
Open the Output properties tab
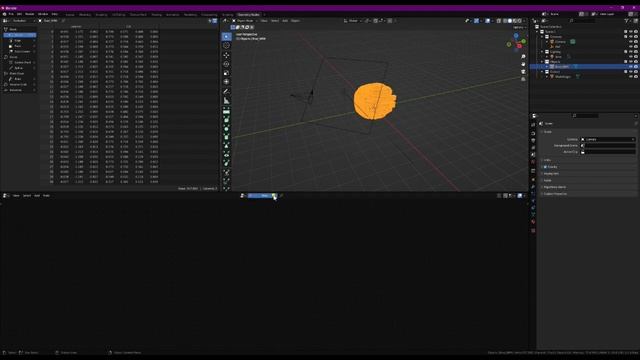(x=533, y=140)
